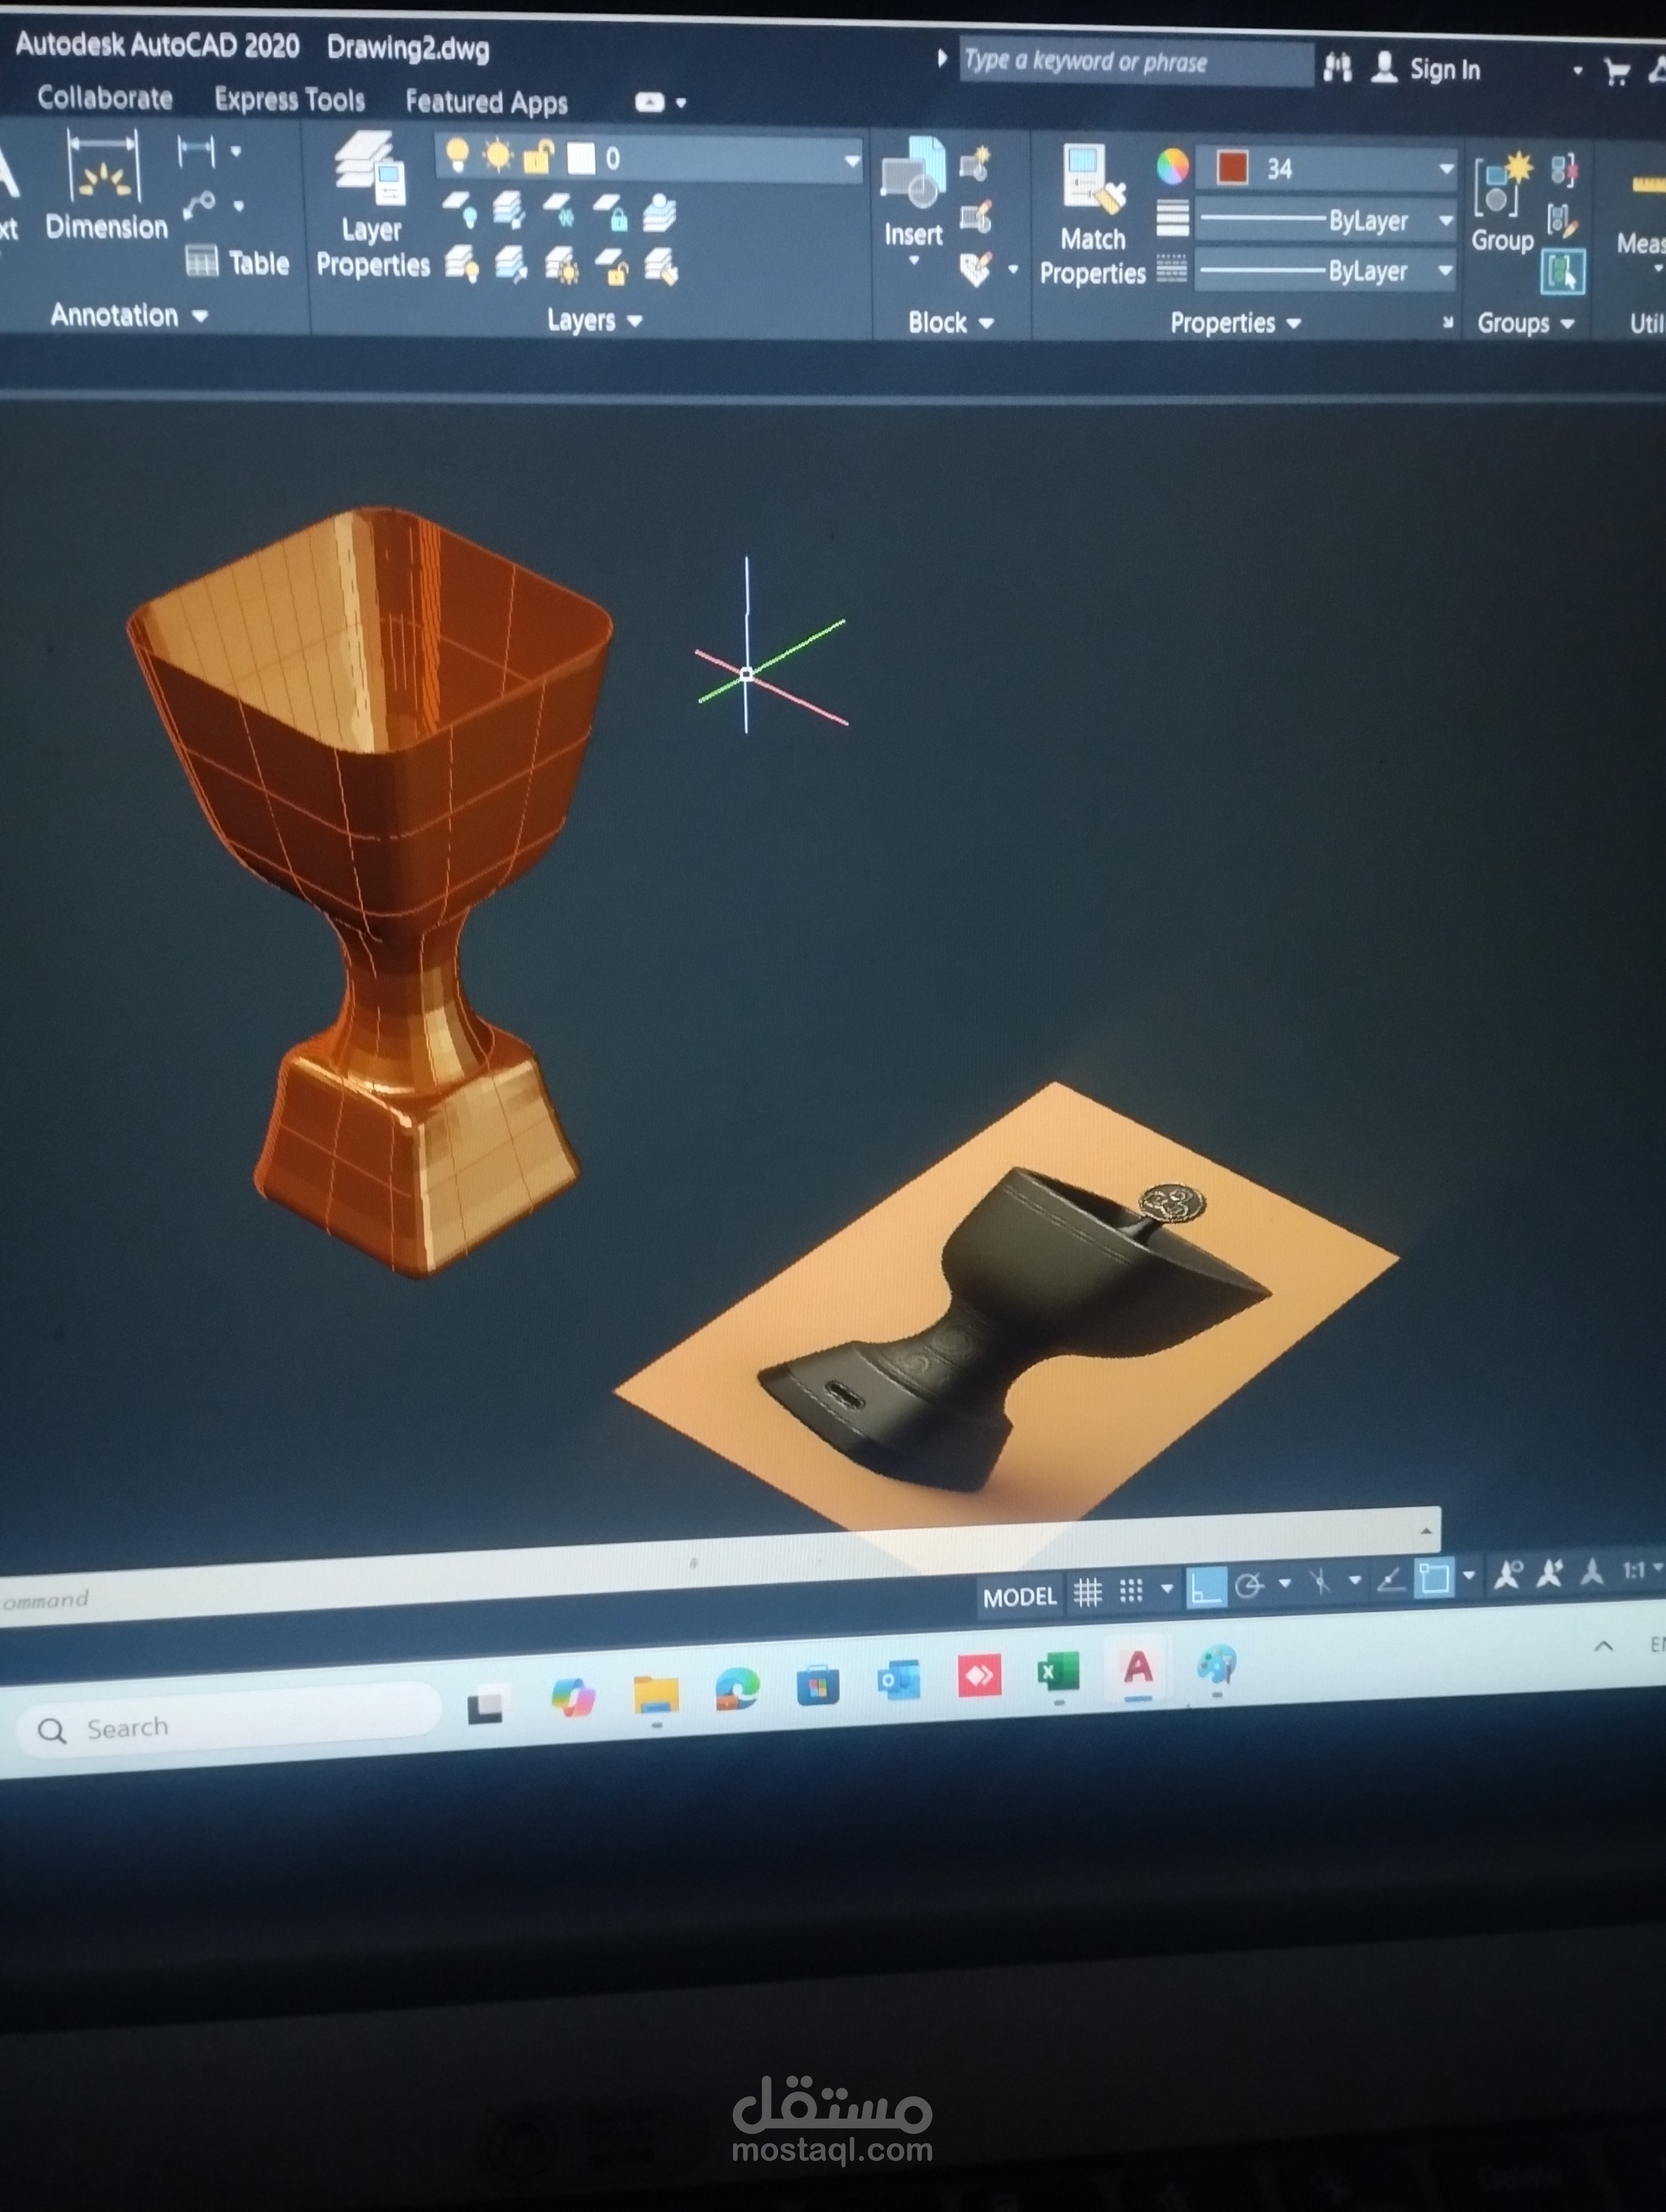Image resolution: width=1666 pixels, height=2212 pixels.
Task: Open the layer selection dropdown
Action: [852, 160]
